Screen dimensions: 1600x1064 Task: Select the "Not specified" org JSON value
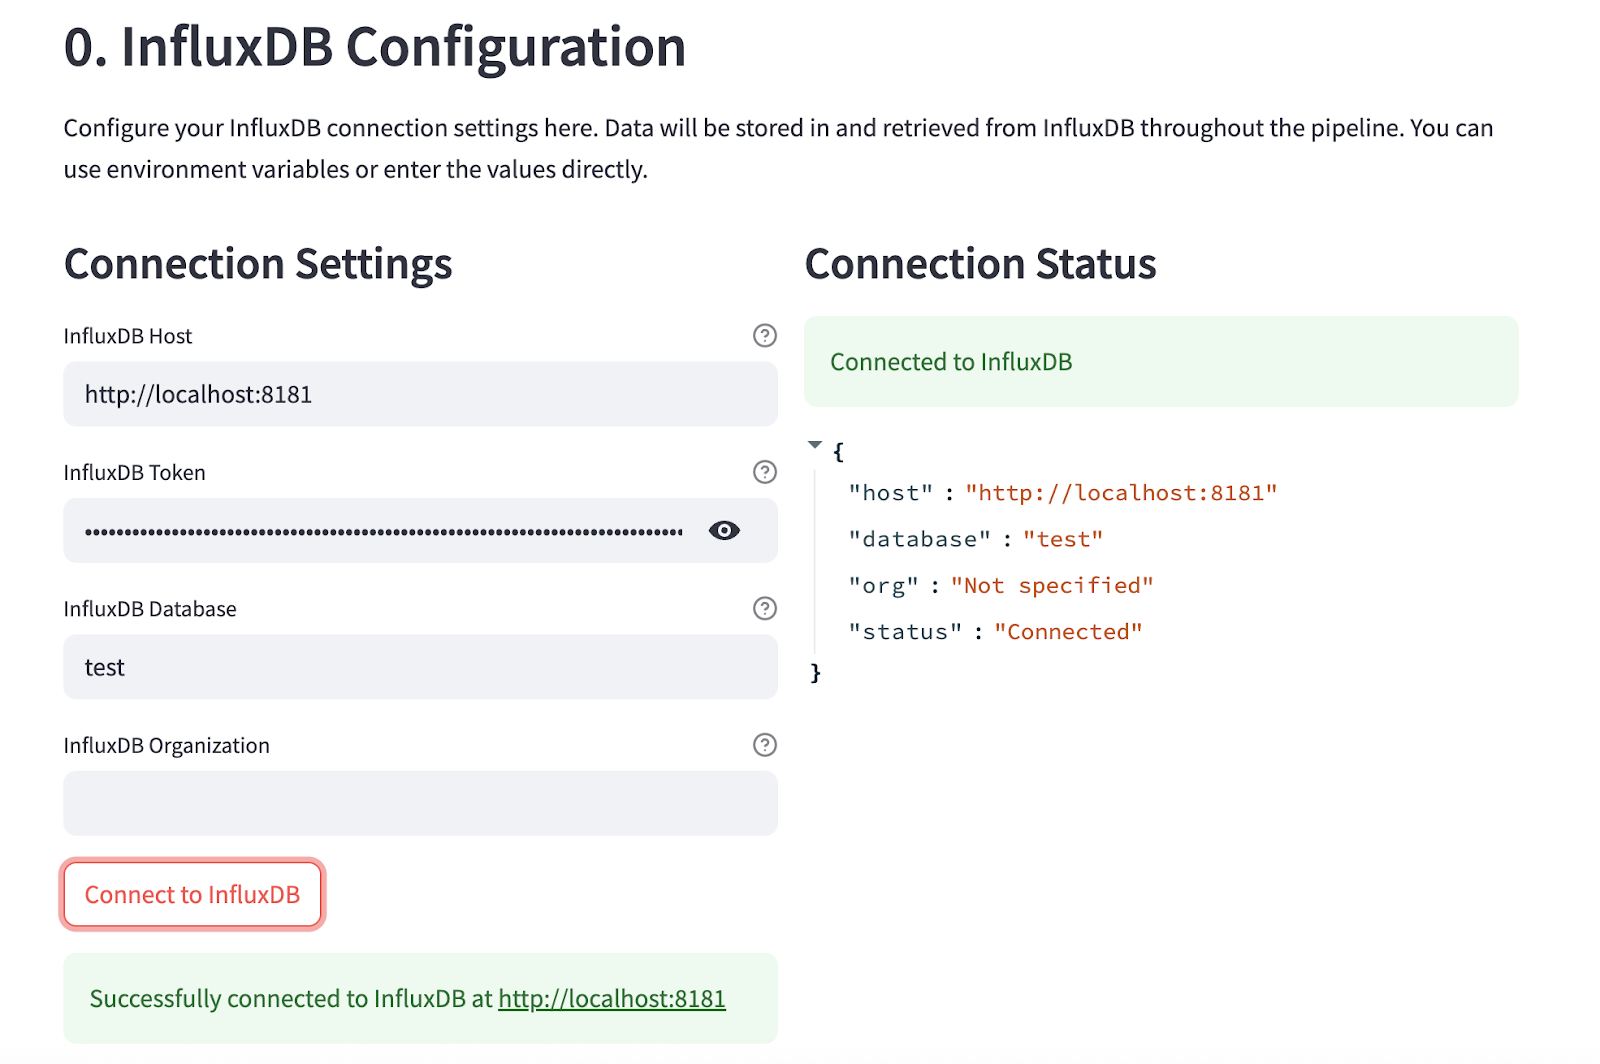[1052, 586]
